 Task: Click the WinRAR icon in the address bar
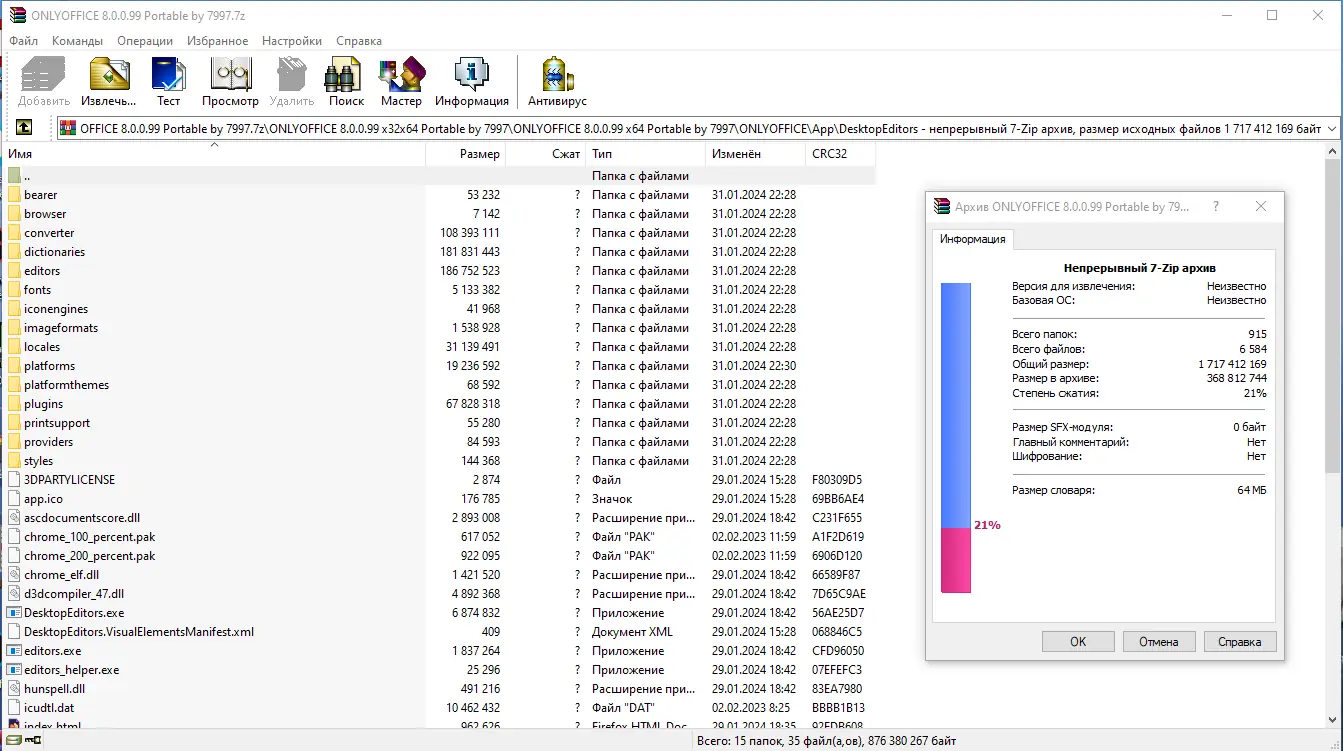(68, 128)
